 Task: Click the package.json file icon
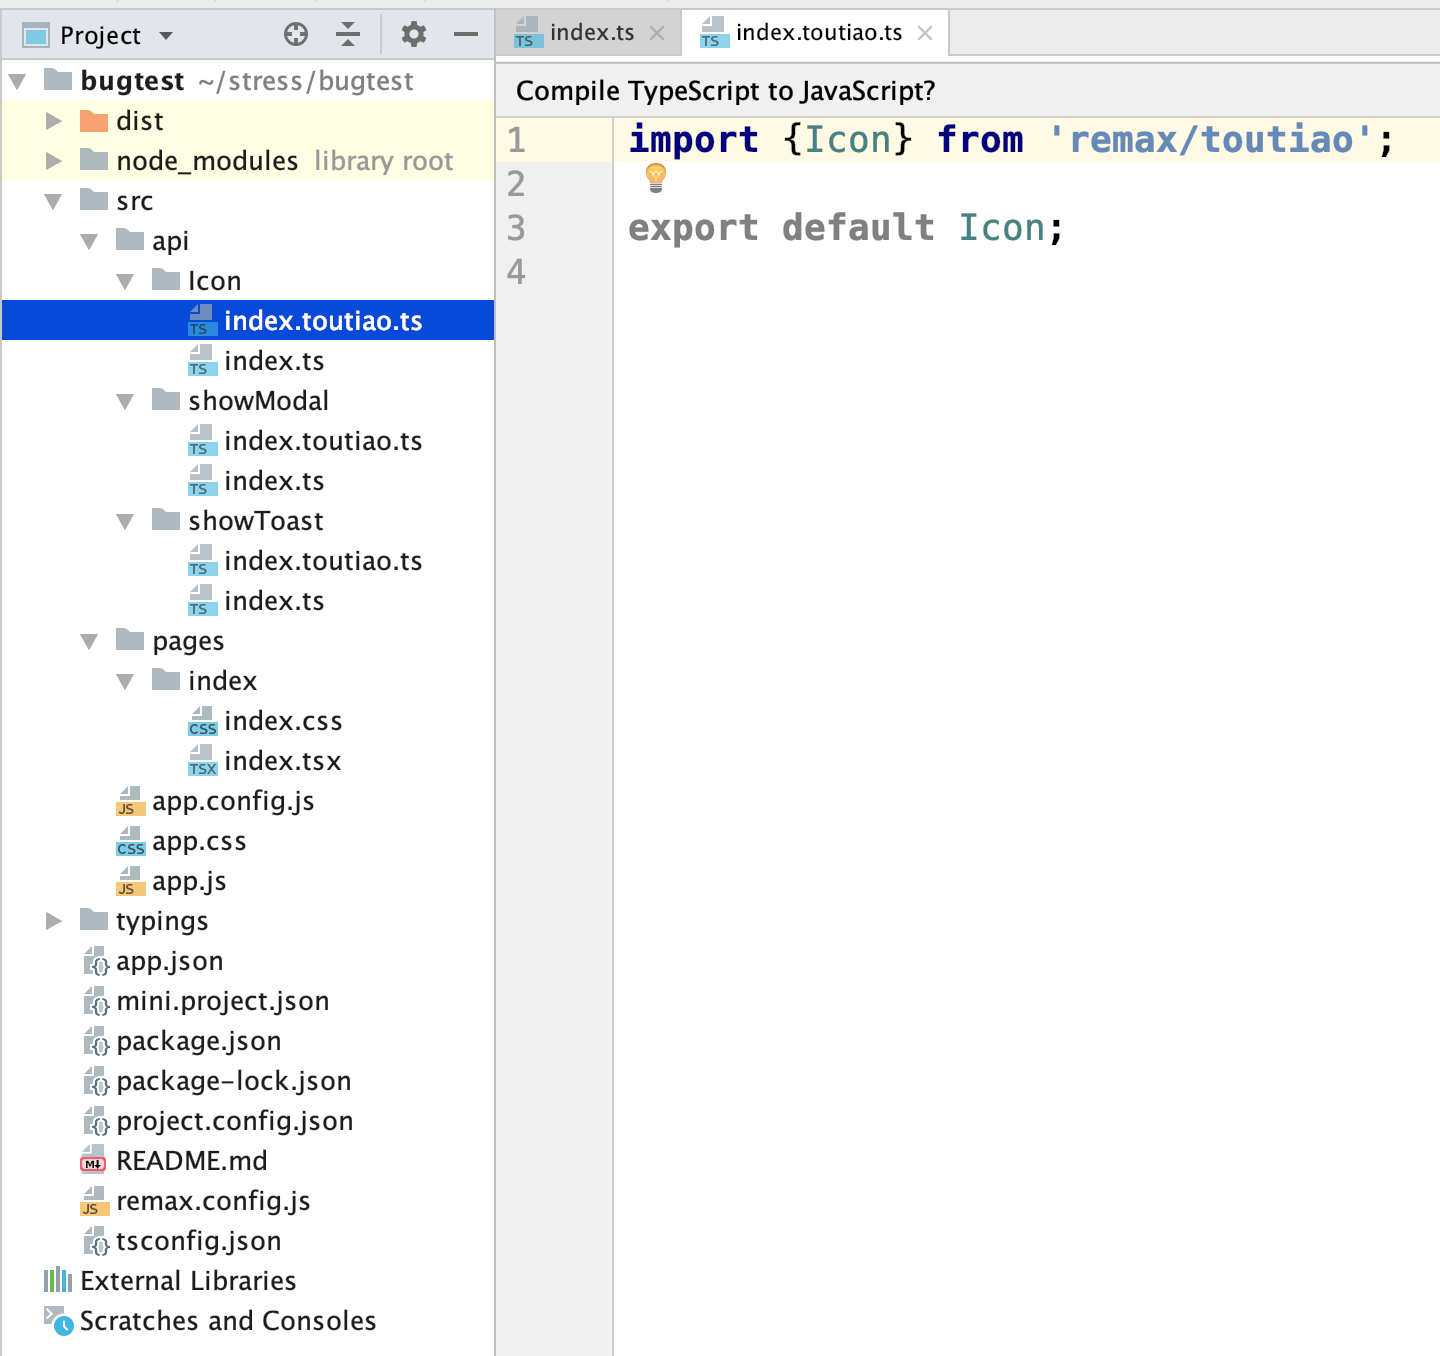[95, 1041]
